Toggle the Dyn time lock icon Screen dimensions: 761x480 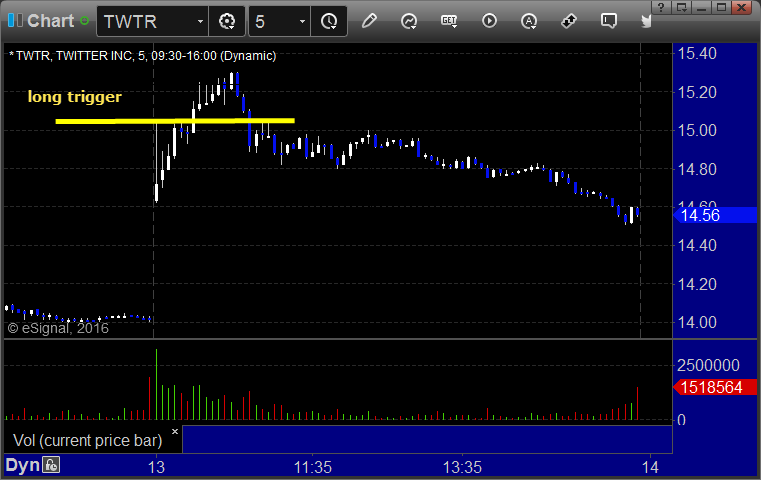tap(51, 465)
